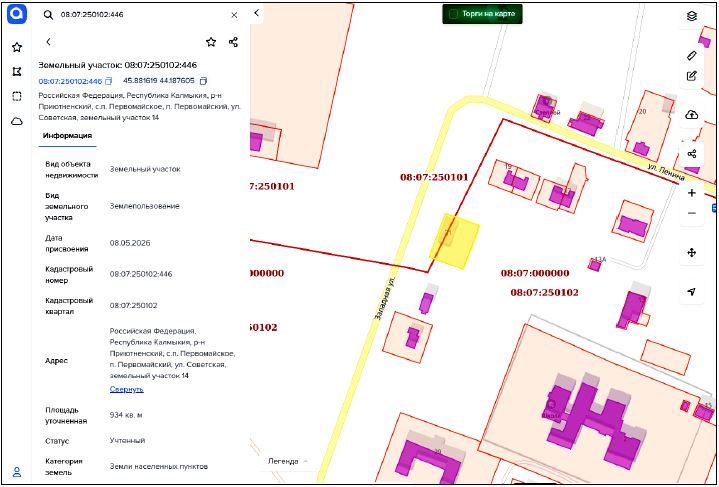Go back with the left arrow
Image resolution: width=719 pixels, height=487 pixels.
tap(48, 42)
